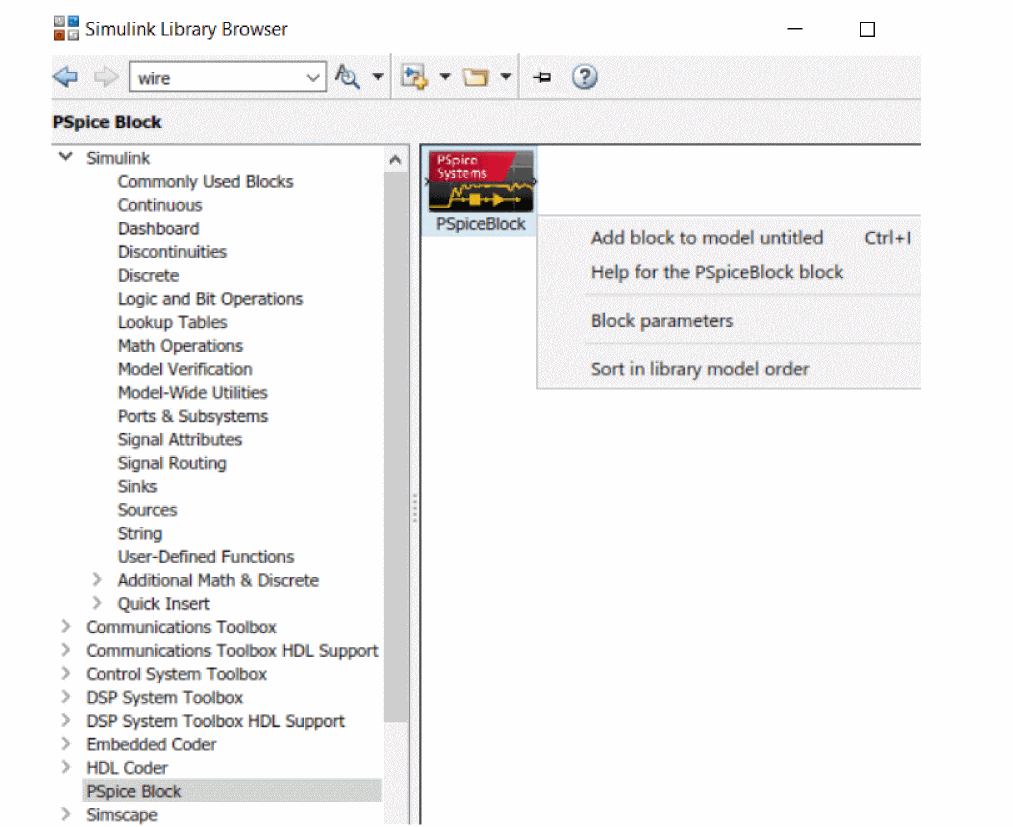The width and height of the screenshot is (1013, 827).
Task: Select the Math Operations library
Action: 180,346
